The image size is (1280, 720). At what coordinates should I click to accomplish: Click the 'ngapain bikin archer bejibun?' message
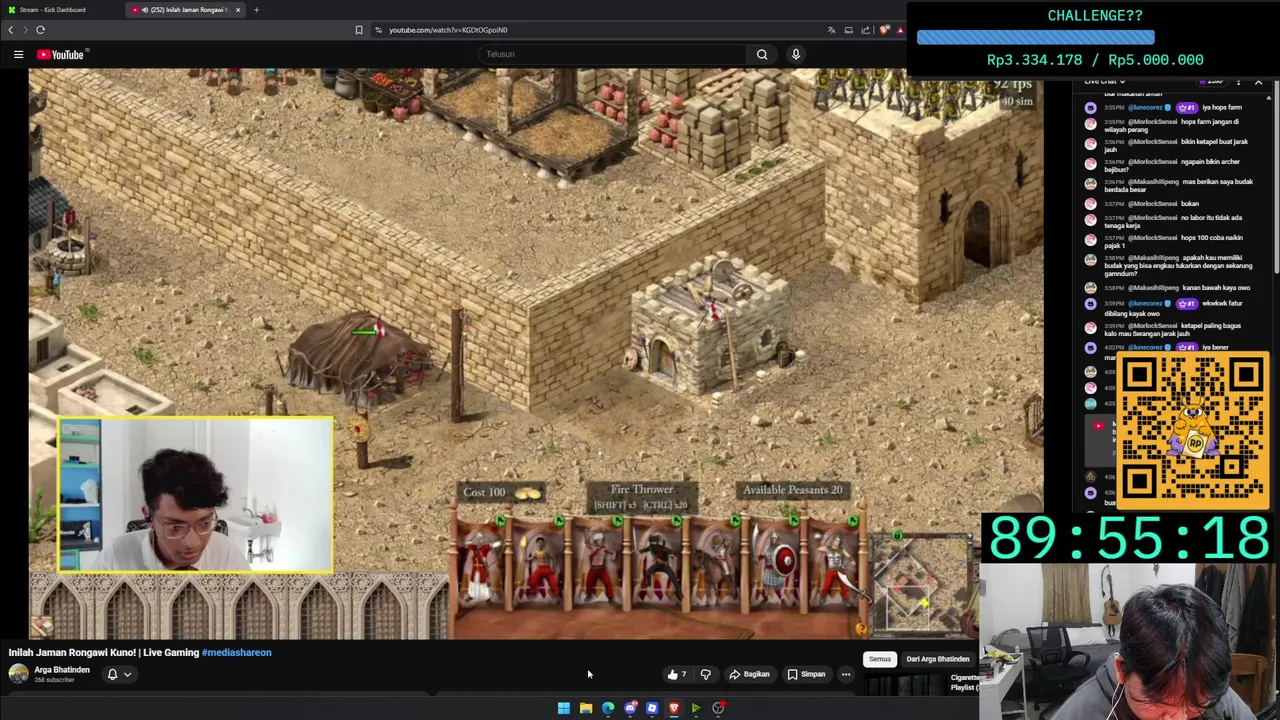(x=1173, y=166)
